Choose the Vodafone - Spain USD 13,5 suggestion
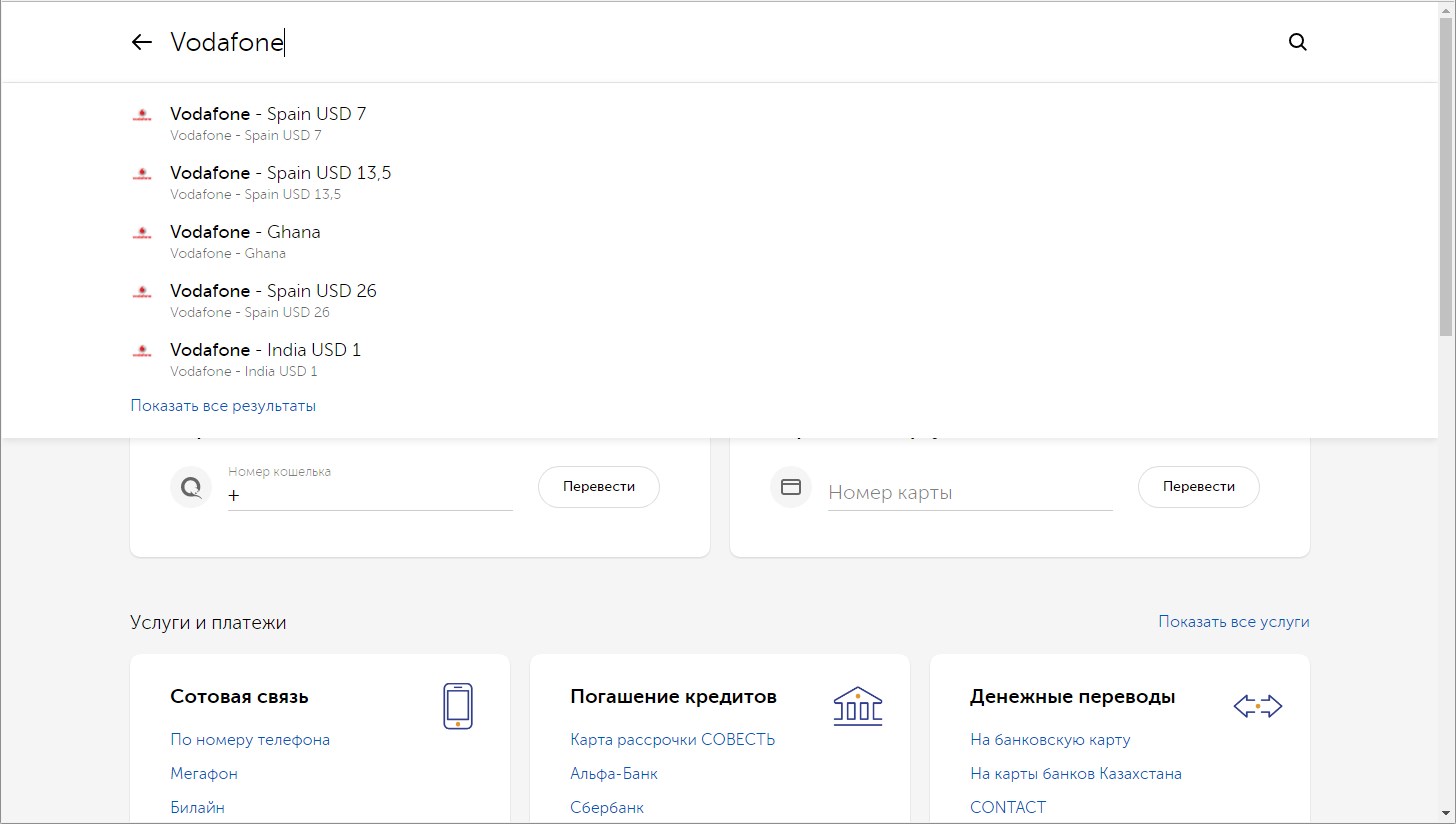1456x824 pixels. (280, 173)
